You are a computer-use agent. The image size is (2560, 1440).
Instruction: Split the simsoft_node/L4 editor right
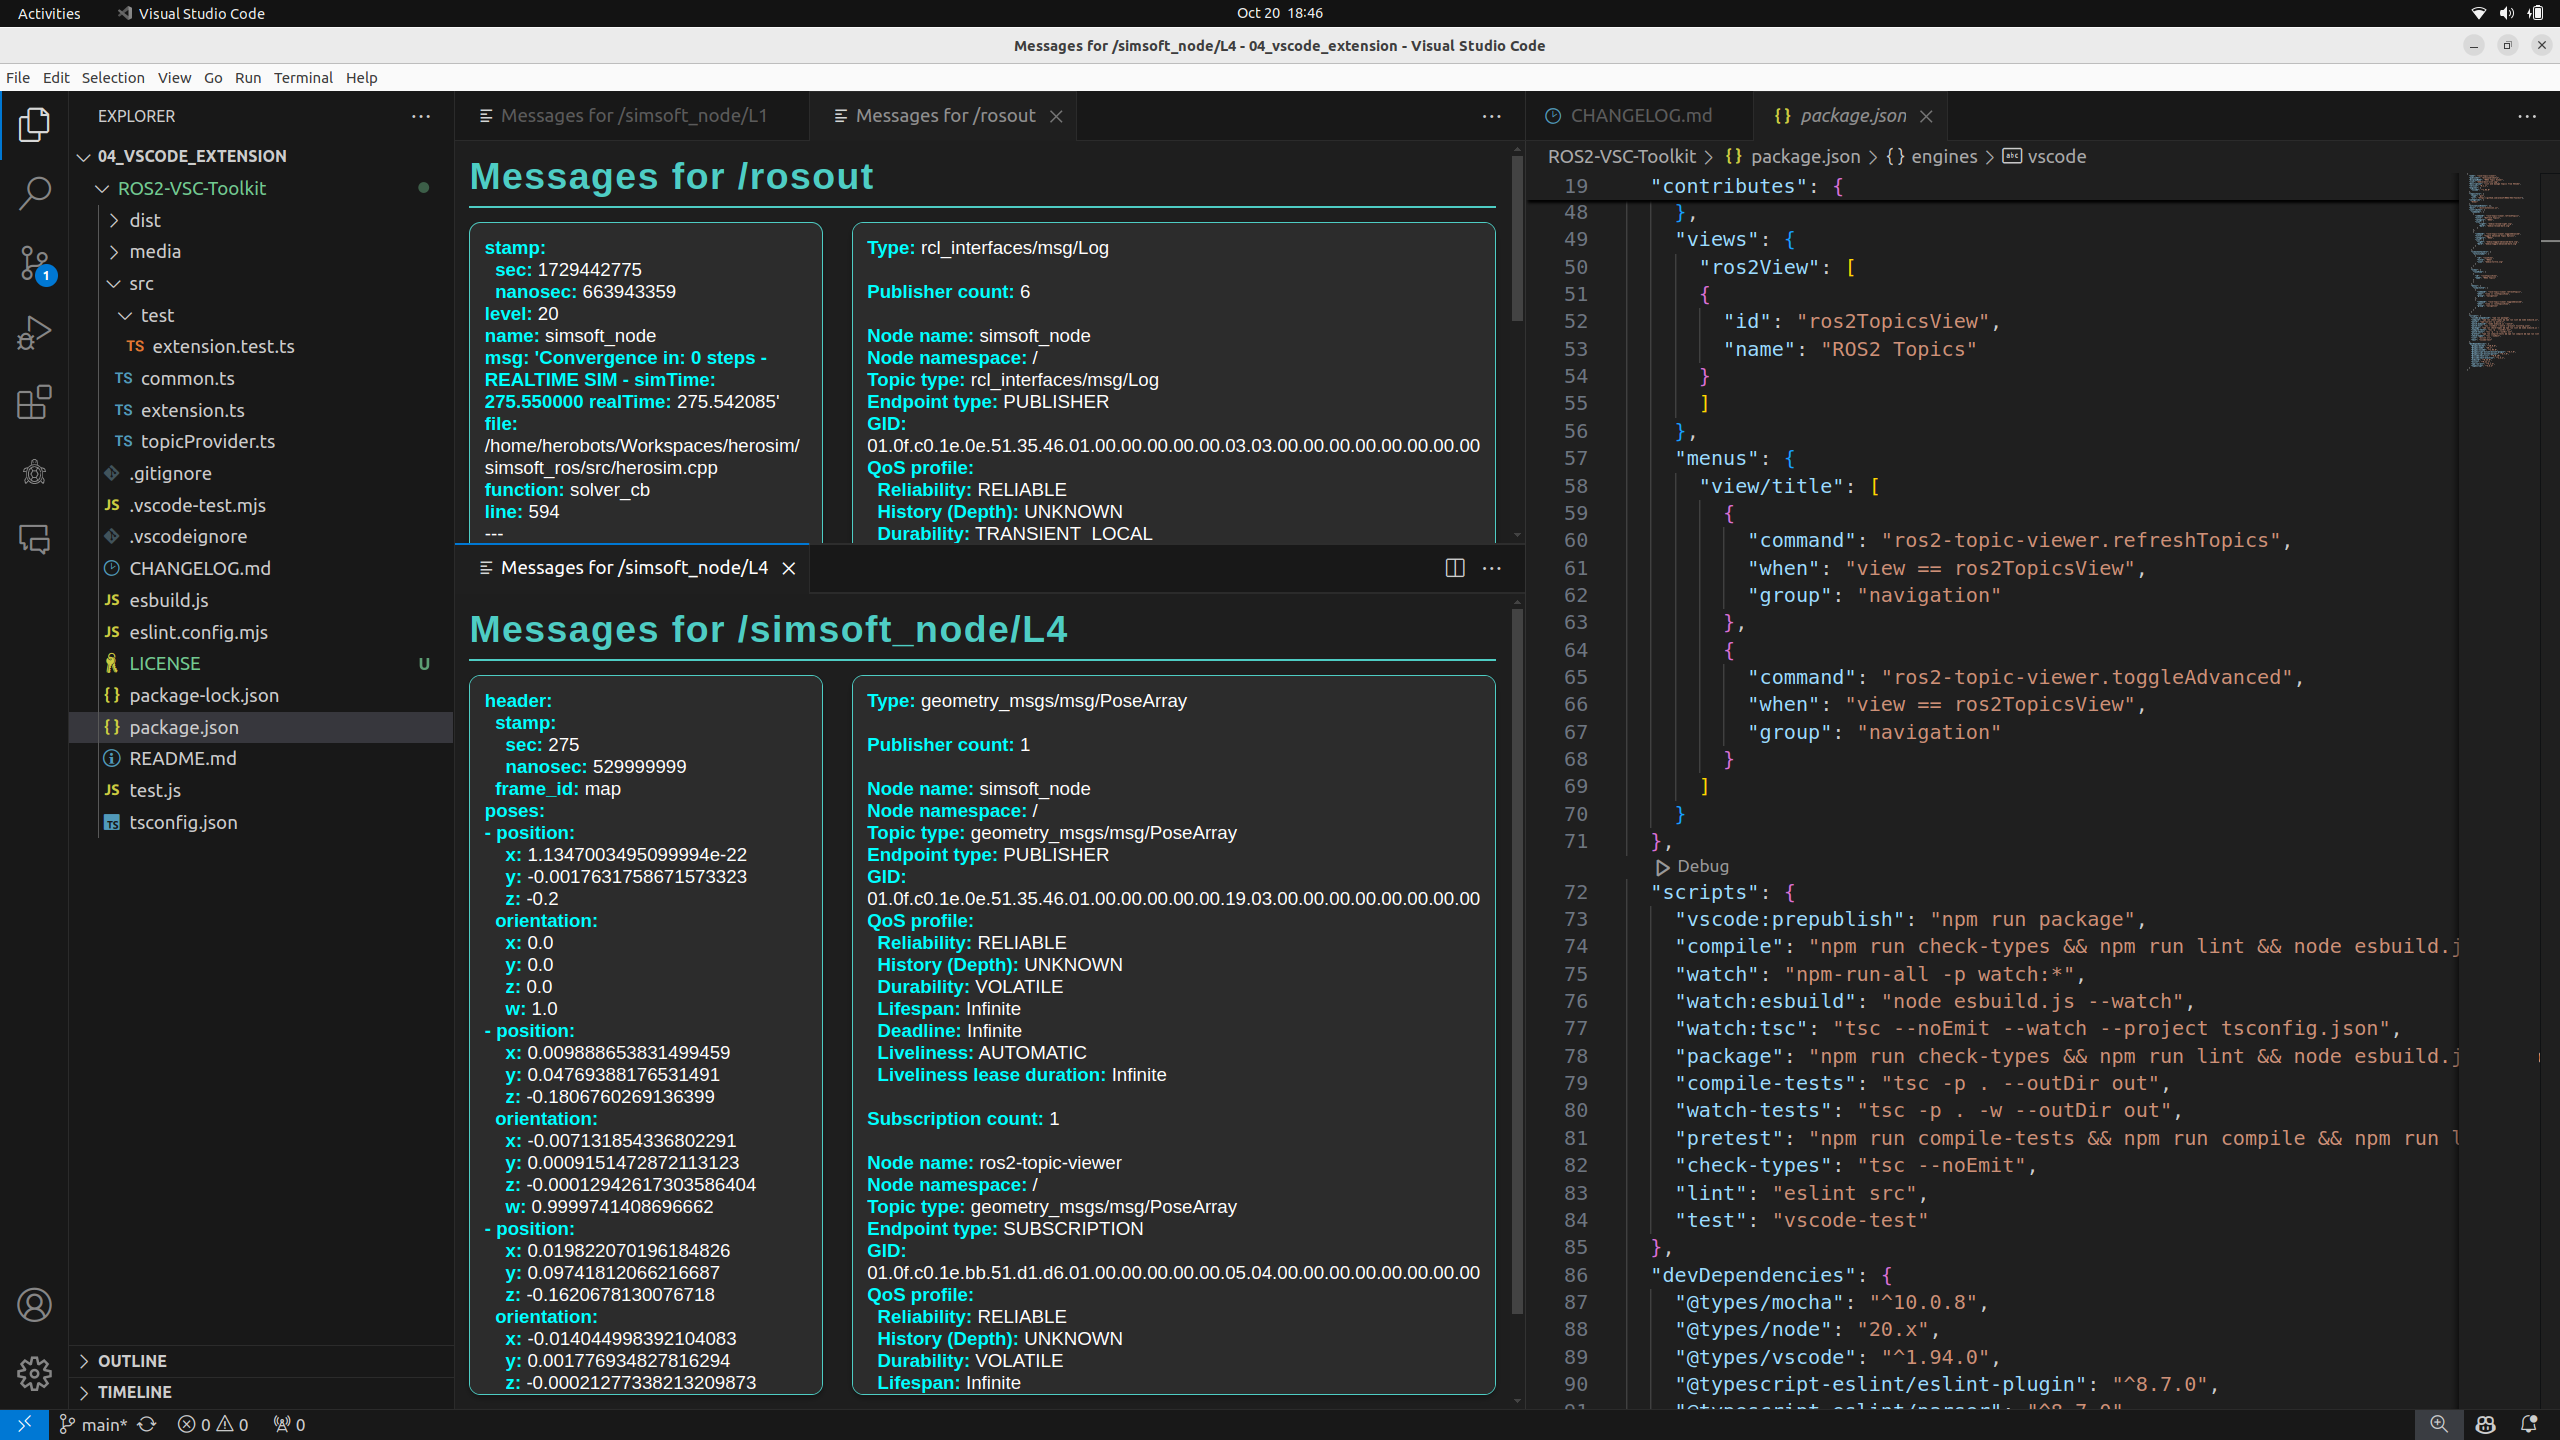pyautogui.click(x=1455, y=568)
